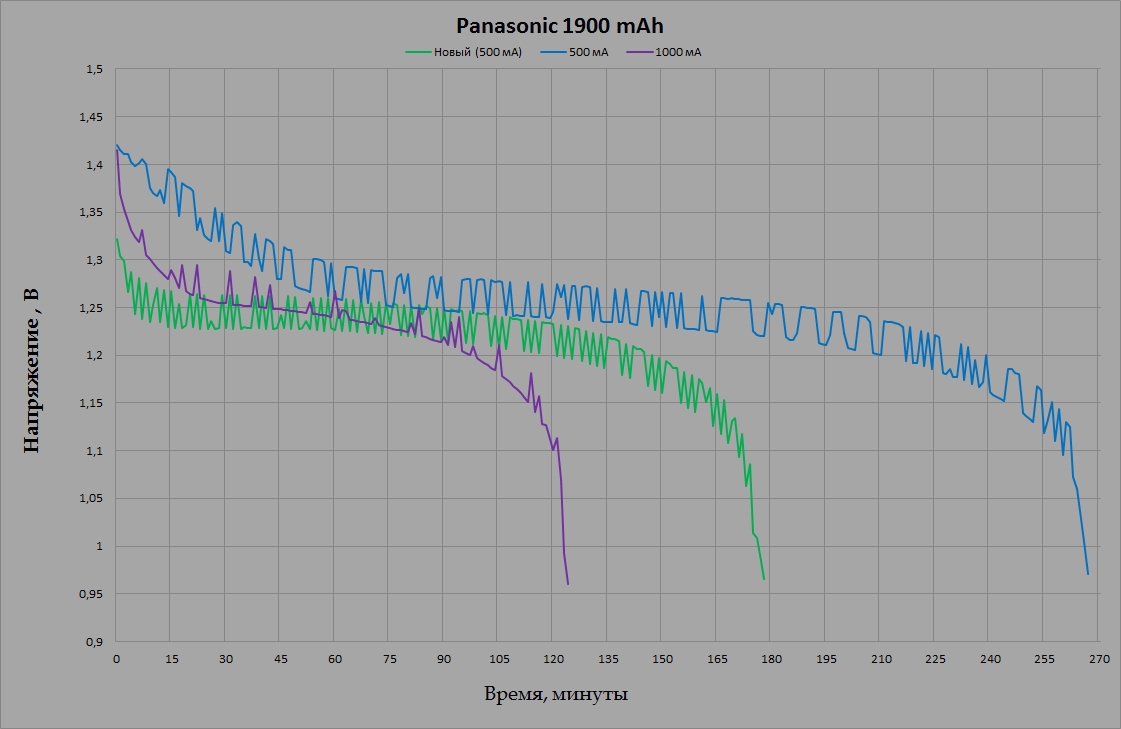Click the 120 tick label on time axis
Viewport: 1121px width, 729px height.
pyautogui.click(x=553, y=658)
